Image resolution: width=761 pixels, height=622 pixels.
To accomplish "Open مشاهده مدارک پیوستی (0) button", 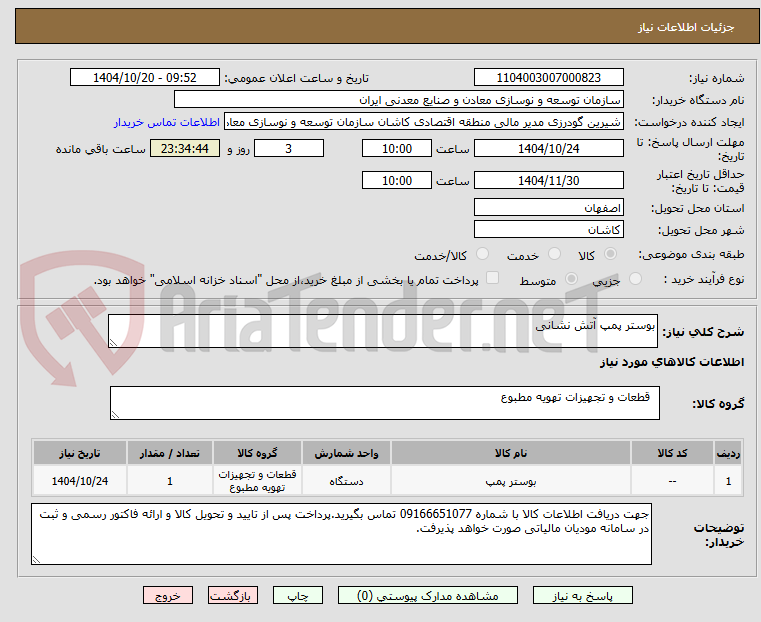I will [x=428, y=595].
